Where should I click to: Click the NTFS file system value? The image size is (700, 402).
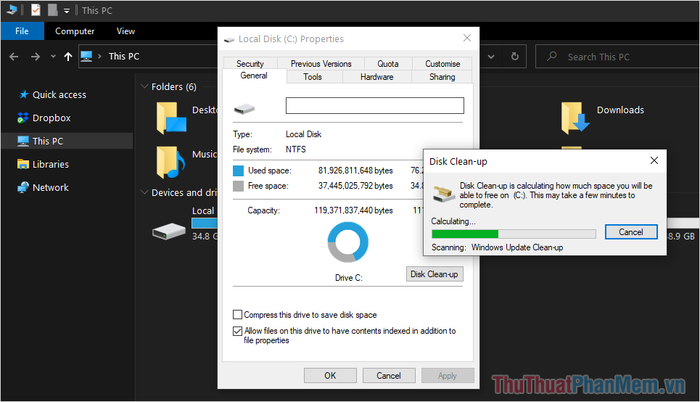[296, 149]
